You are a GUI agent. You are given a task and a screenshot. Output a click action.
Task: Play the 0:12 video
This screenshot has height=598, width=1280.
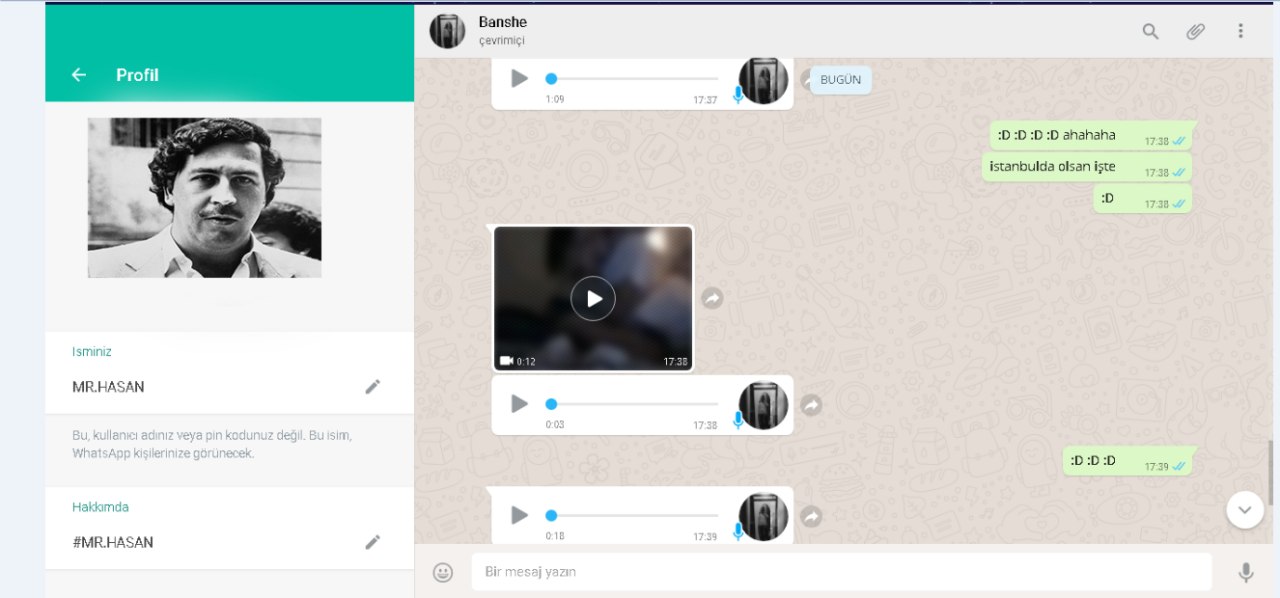[593, 298]
